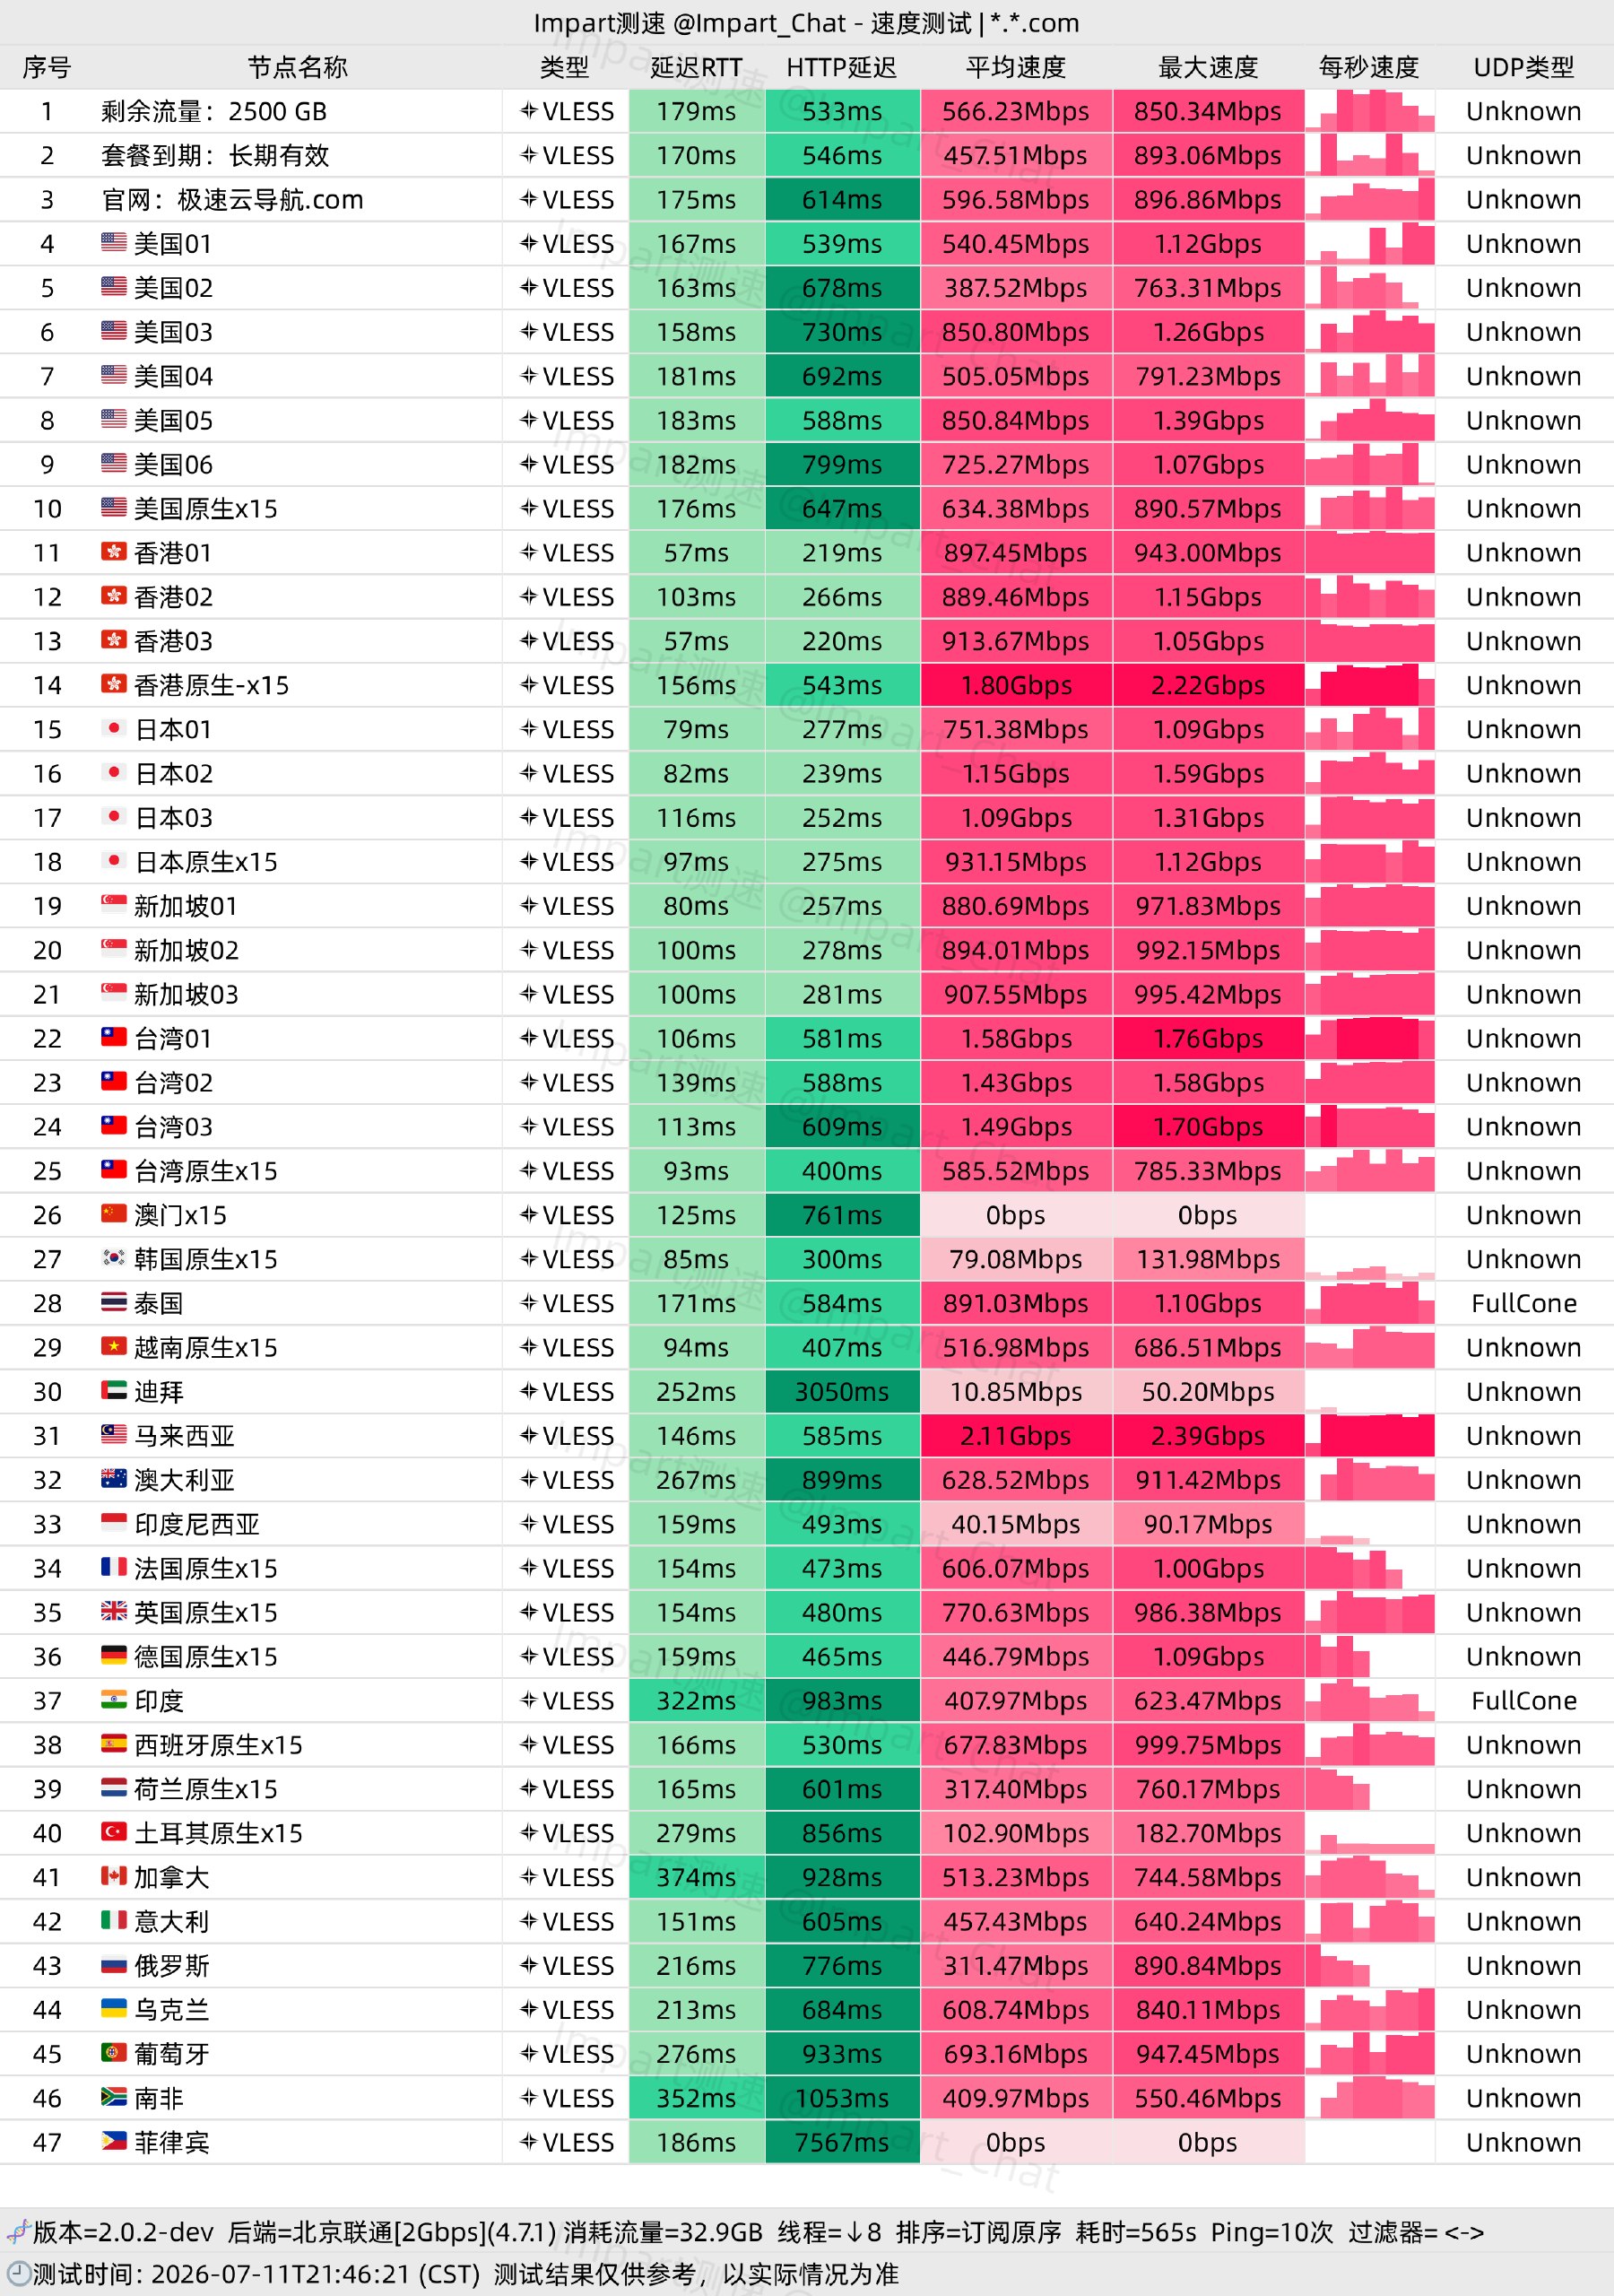The image size is (1614, 2296).
Task: Click the 延迟RTT column header
Action: click(x=696, y=67)
